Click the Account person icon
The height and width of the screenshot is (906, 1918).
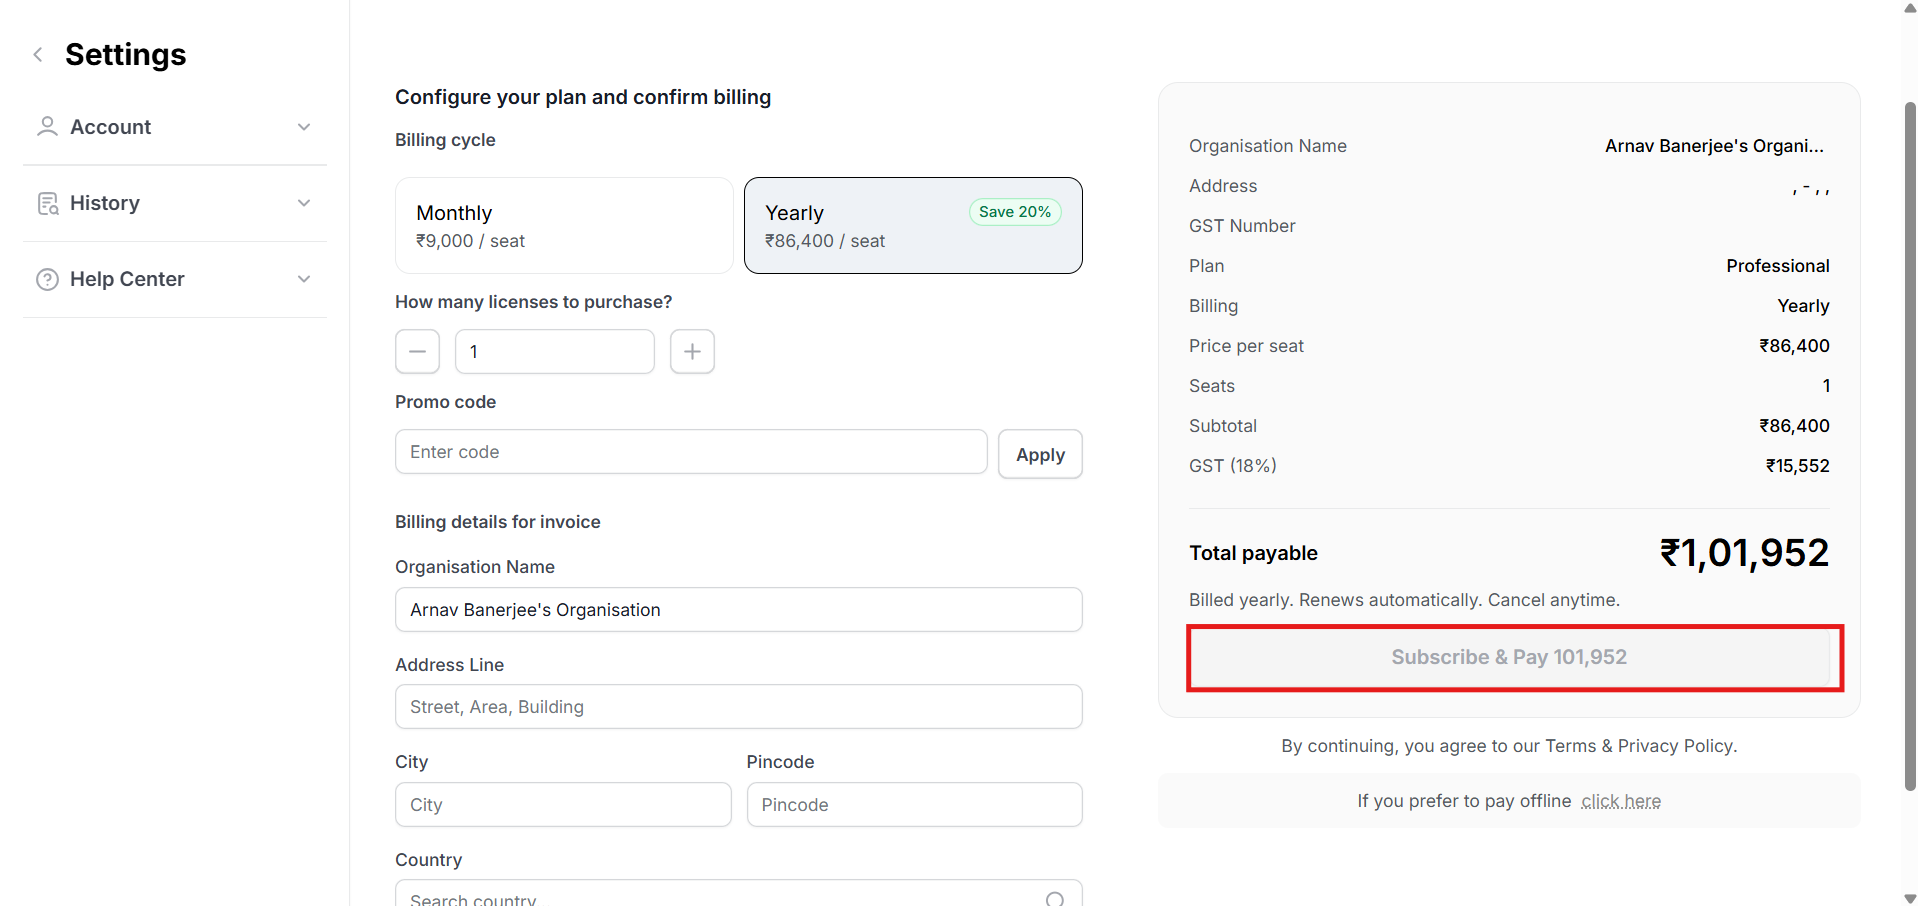coord(47,127)
